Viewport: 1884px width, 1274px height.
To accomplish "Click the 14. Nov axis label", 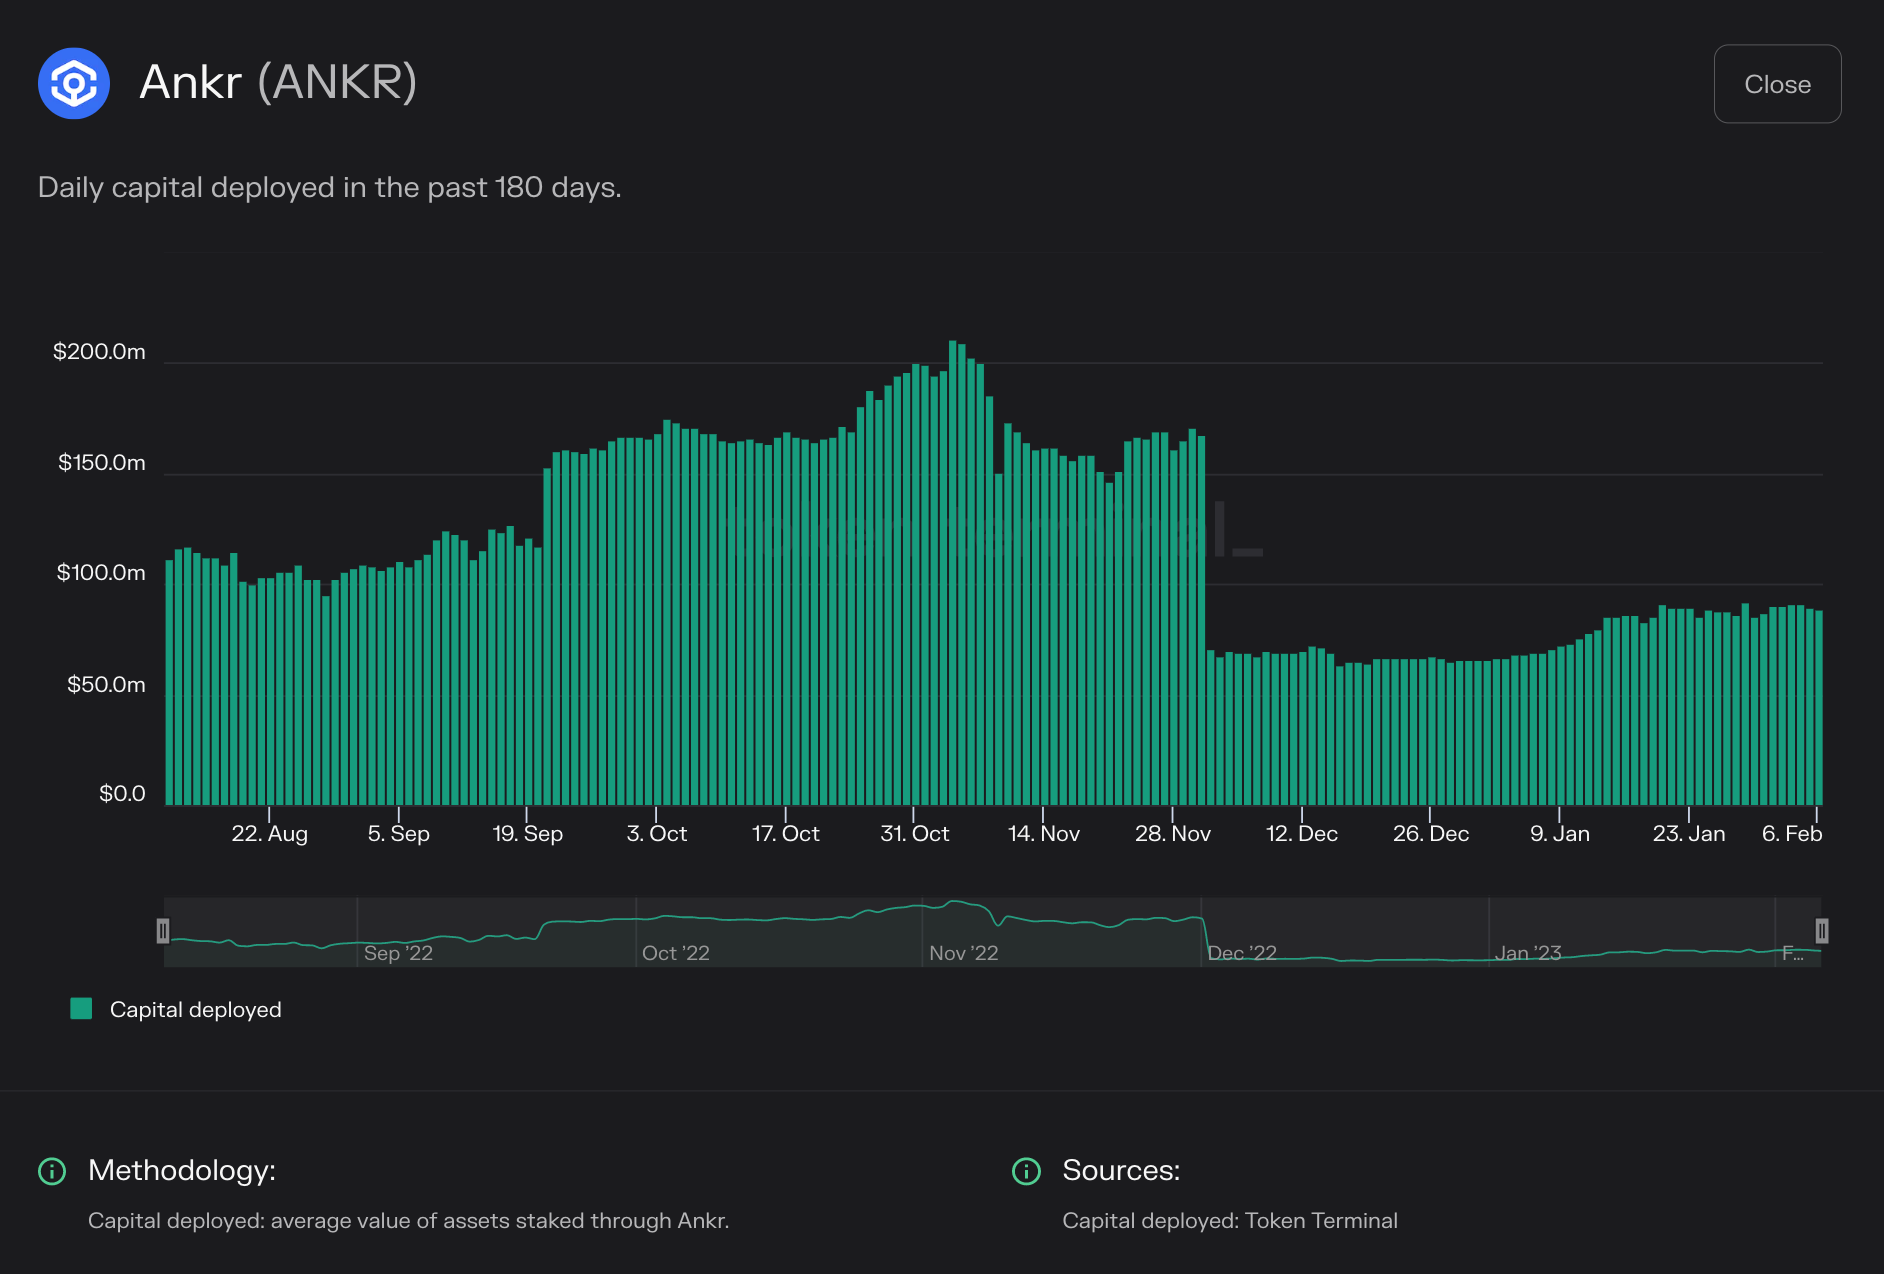I will click(x=1044, y=834).
